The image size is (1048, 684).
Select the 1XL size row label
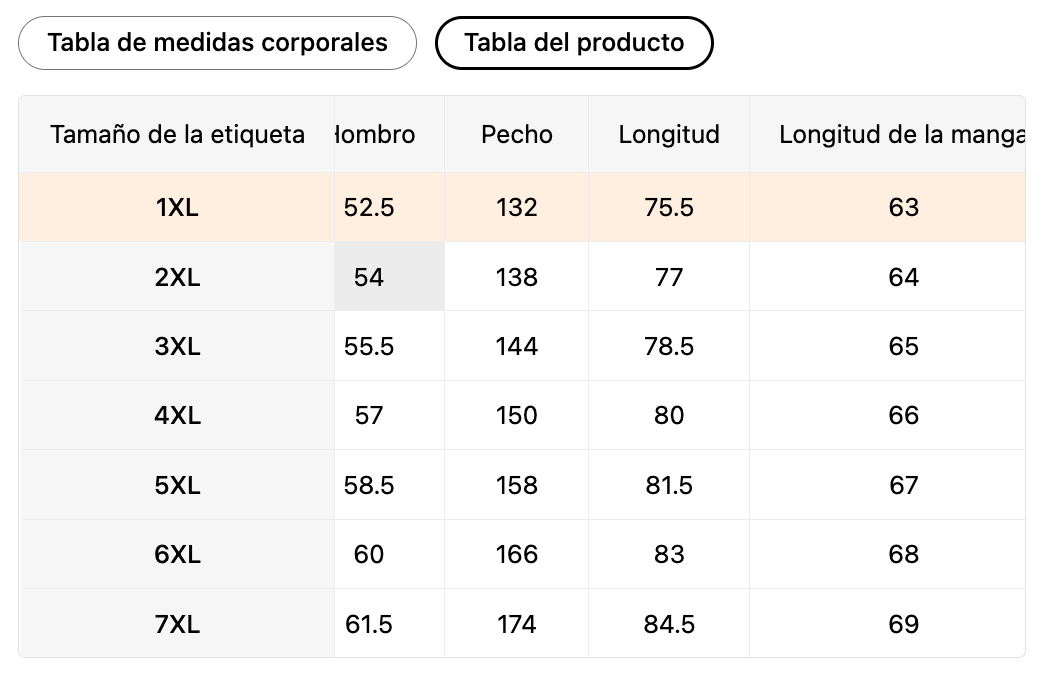coord(177,207)
